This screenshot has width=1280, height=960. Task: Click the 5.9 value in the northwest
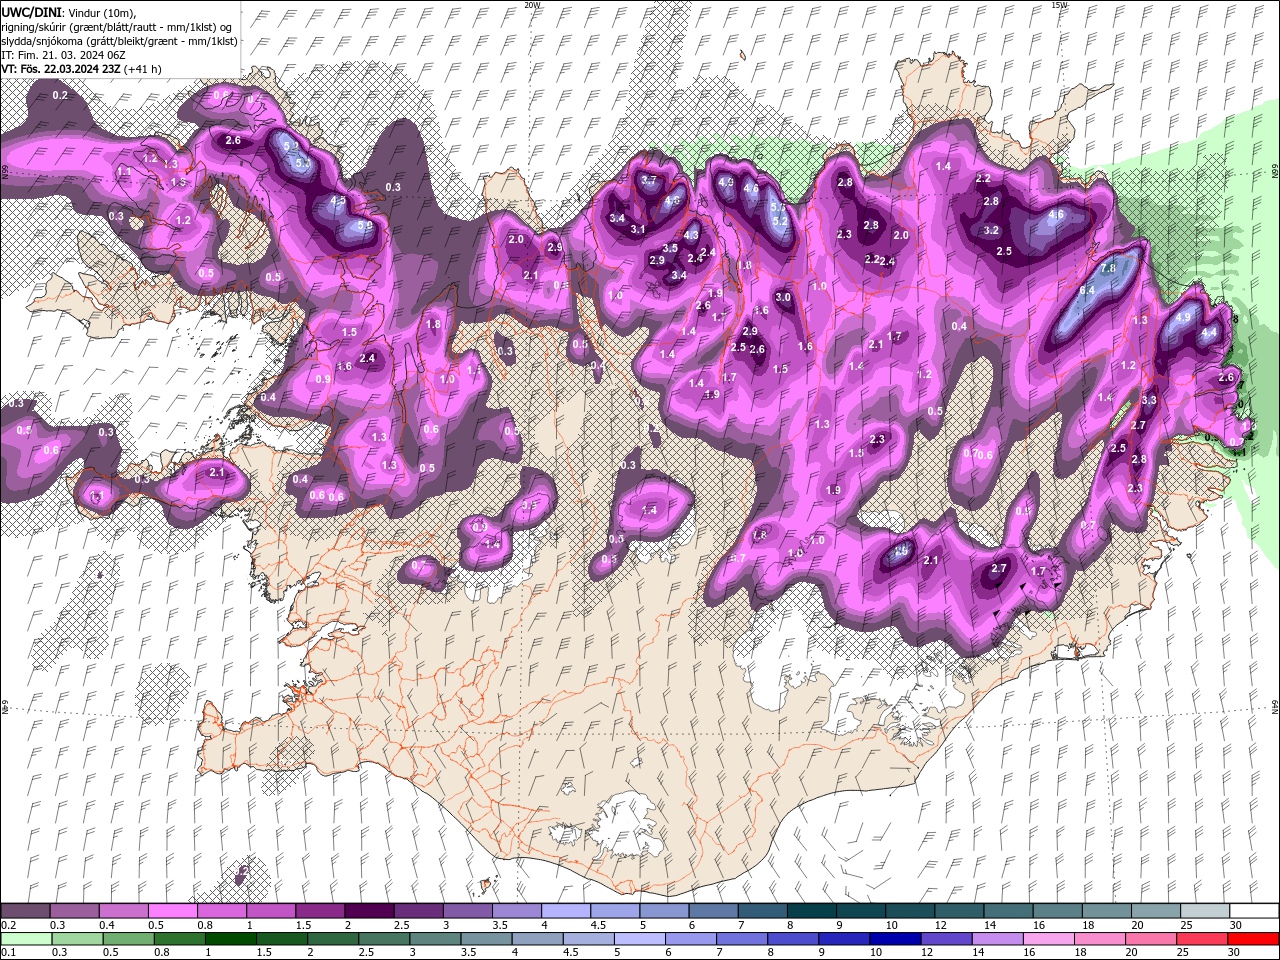click(x=365, y=226)
